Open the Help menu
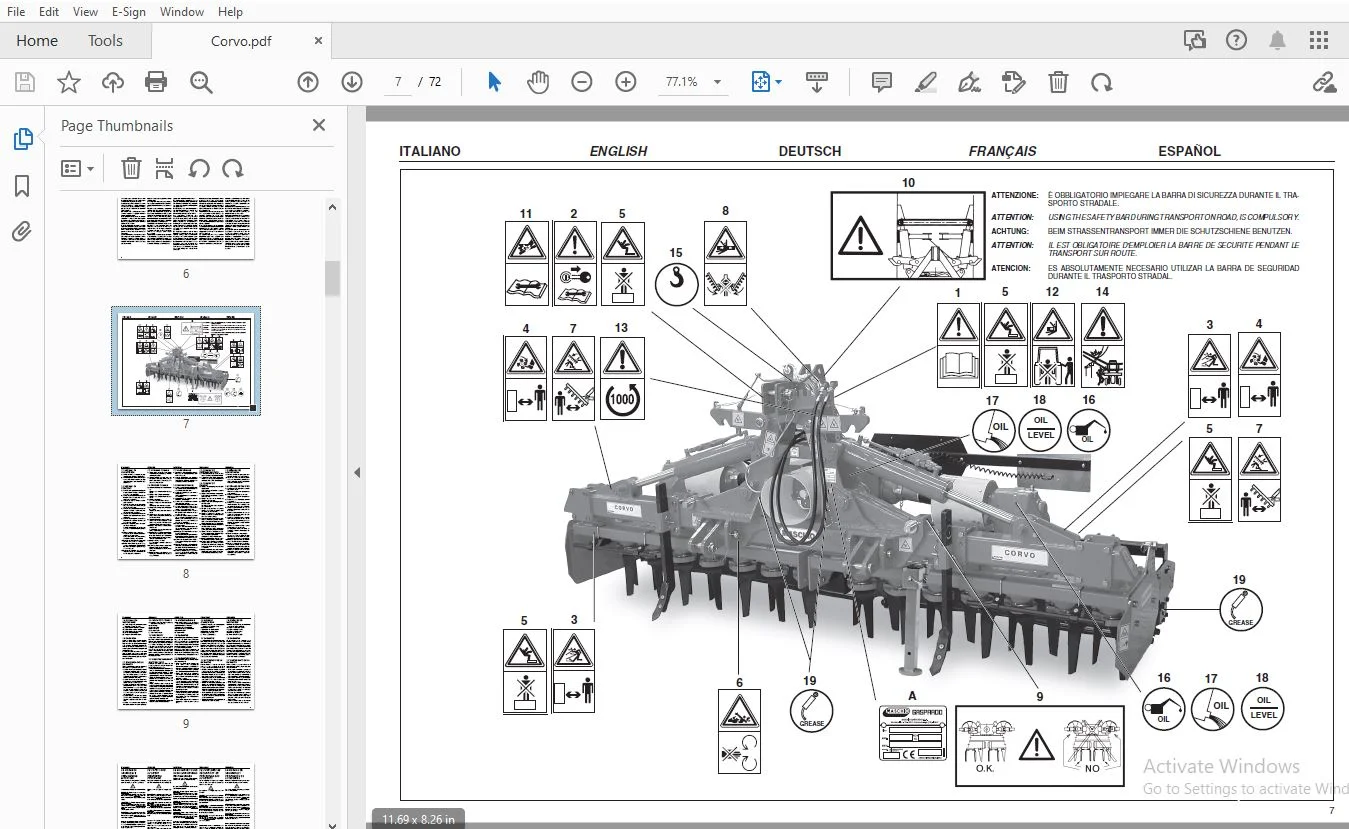This screenshot has height=829, width=1349. 230,12
